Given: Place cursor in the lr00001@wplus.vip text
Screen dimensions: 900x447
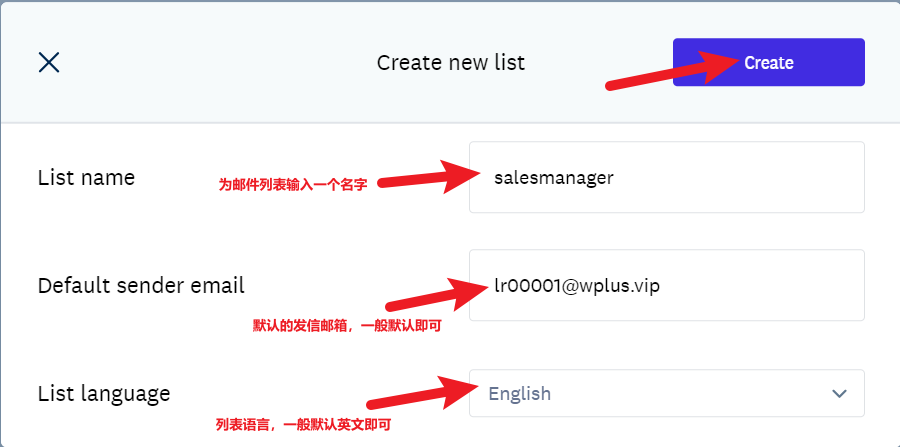Looking at the screenshot, I should click(577, 285).
